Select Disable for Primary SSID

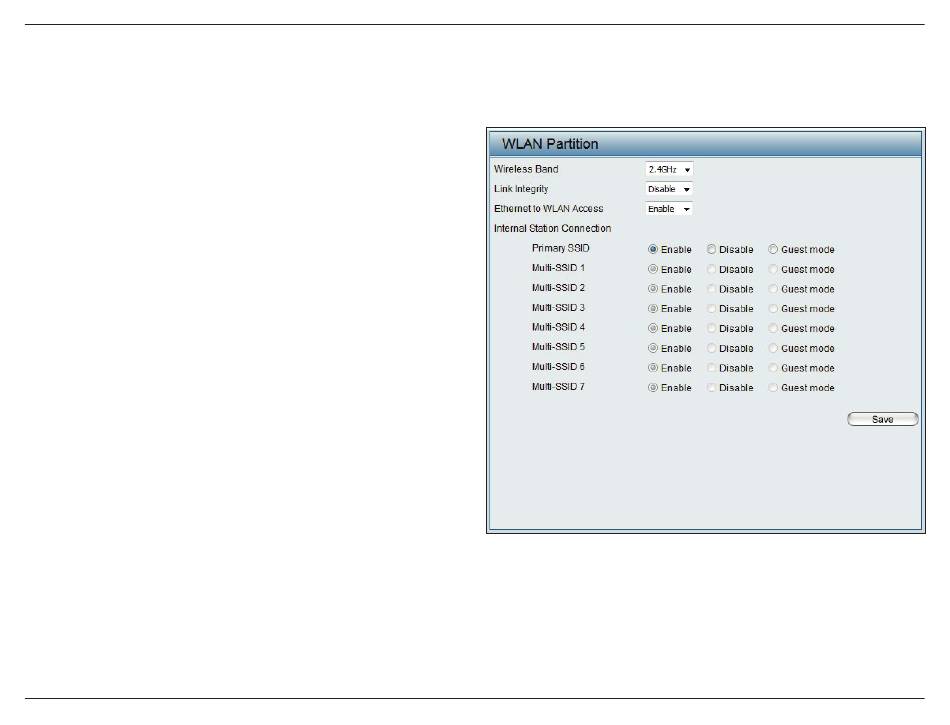711,250
